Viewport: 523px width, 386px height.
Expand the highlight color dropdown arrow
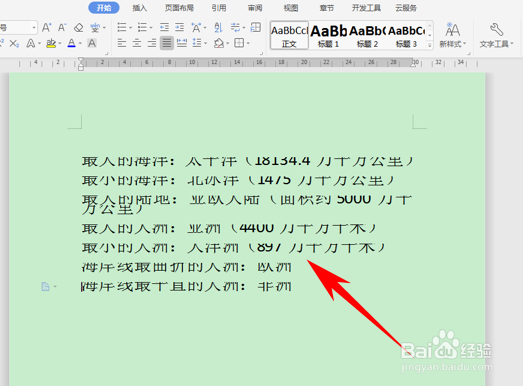click(x=60, y=44)
